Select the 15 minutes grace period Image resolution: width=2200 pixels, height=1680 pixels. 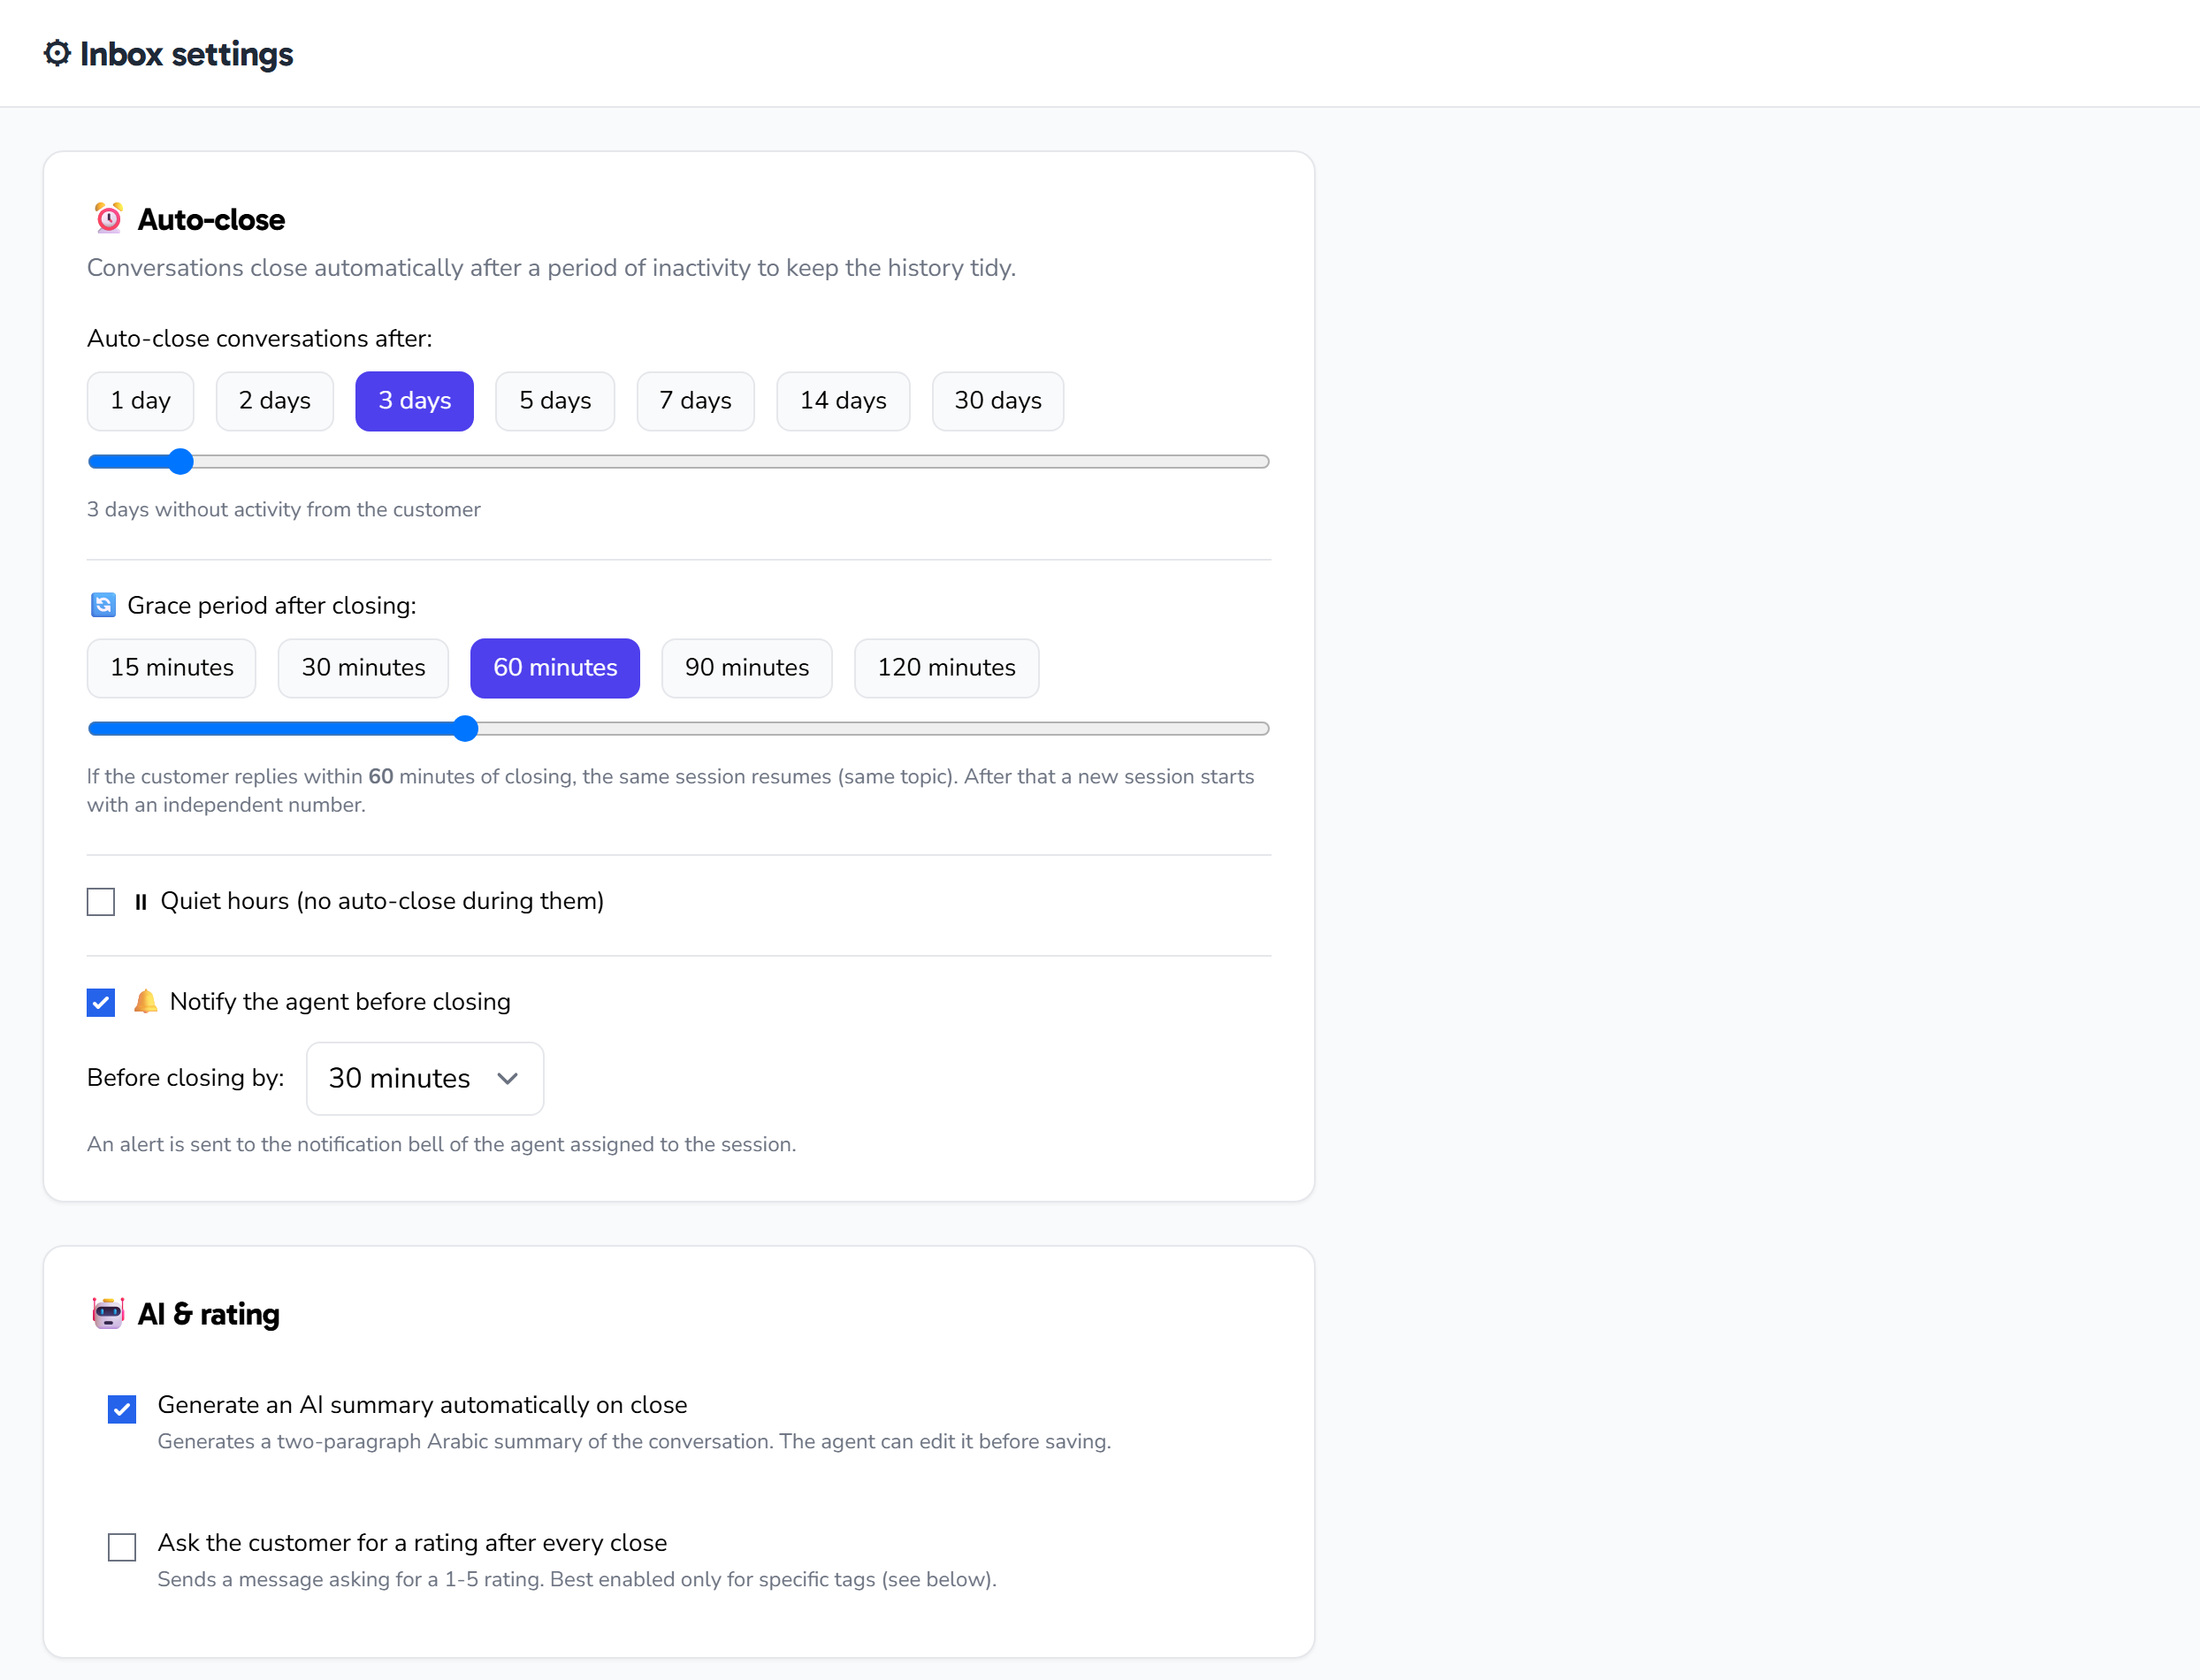(x=172, y=668)
